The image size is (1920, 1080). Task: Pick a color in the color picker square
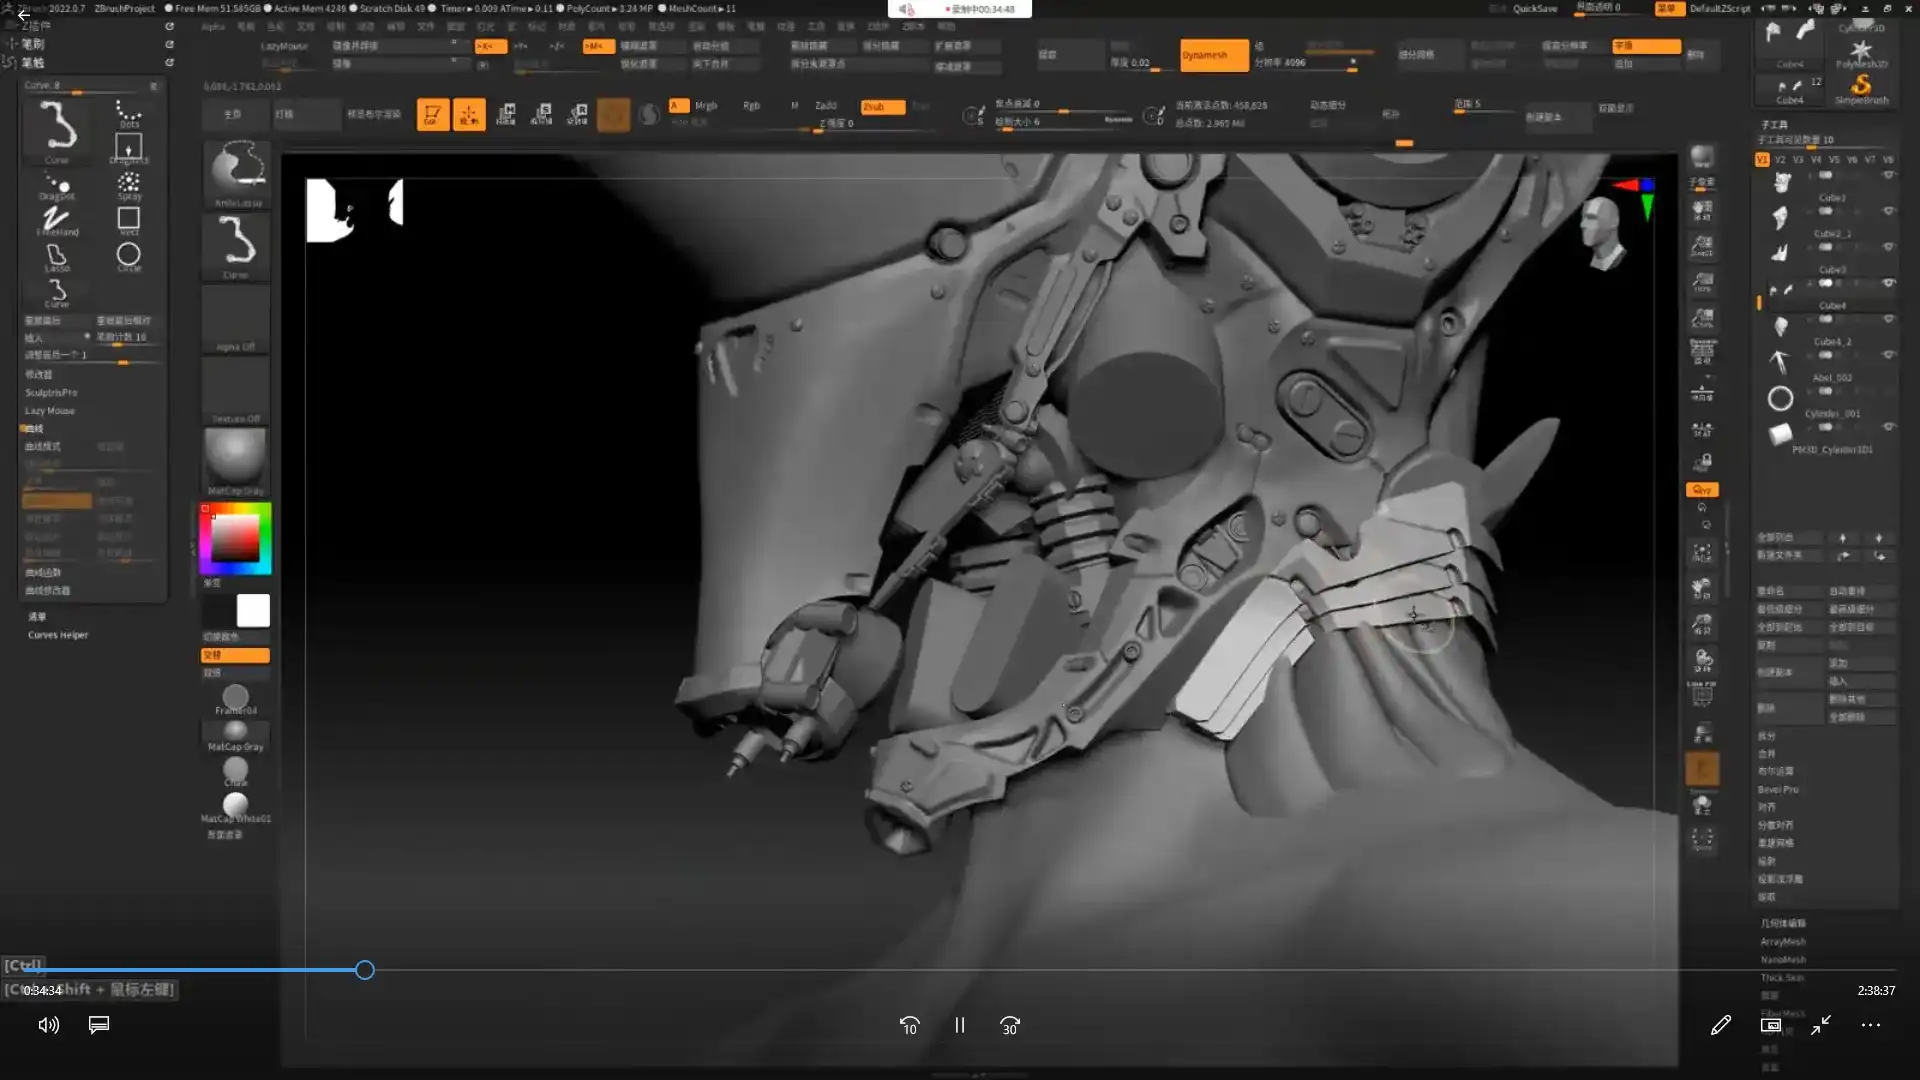pyautogui.click(x=236, y=540)
